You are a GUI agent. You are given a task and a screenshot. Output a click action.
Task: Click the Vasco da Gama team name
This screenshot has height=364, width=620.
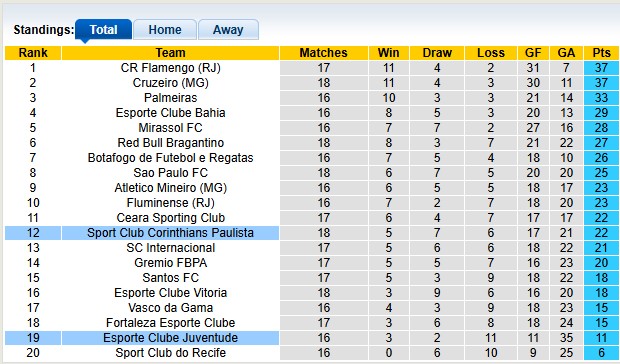pos(170,308)
